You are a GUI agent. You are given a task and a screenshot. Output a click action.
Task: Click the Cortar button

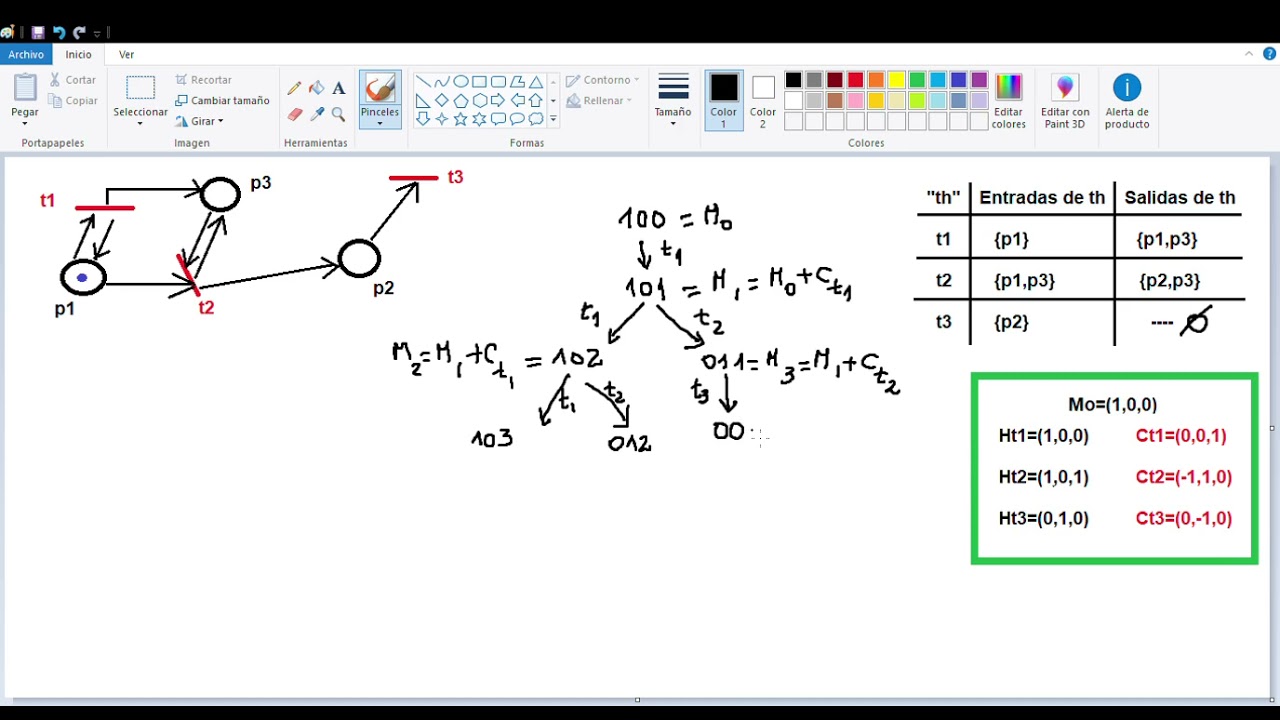[x=73, y=80]
